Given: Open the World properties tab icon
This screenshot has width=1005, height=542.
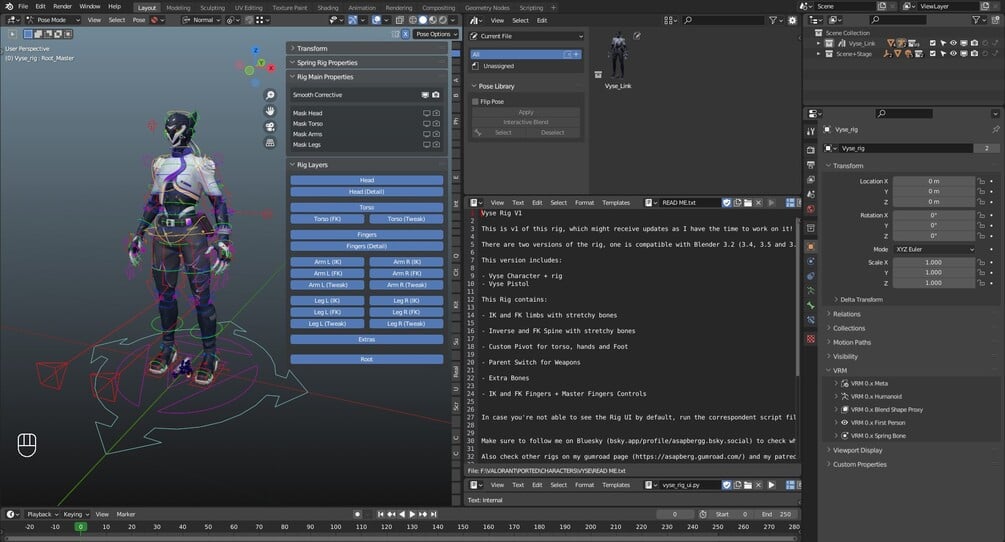Looking at the screenshot, I should (811, 209).
